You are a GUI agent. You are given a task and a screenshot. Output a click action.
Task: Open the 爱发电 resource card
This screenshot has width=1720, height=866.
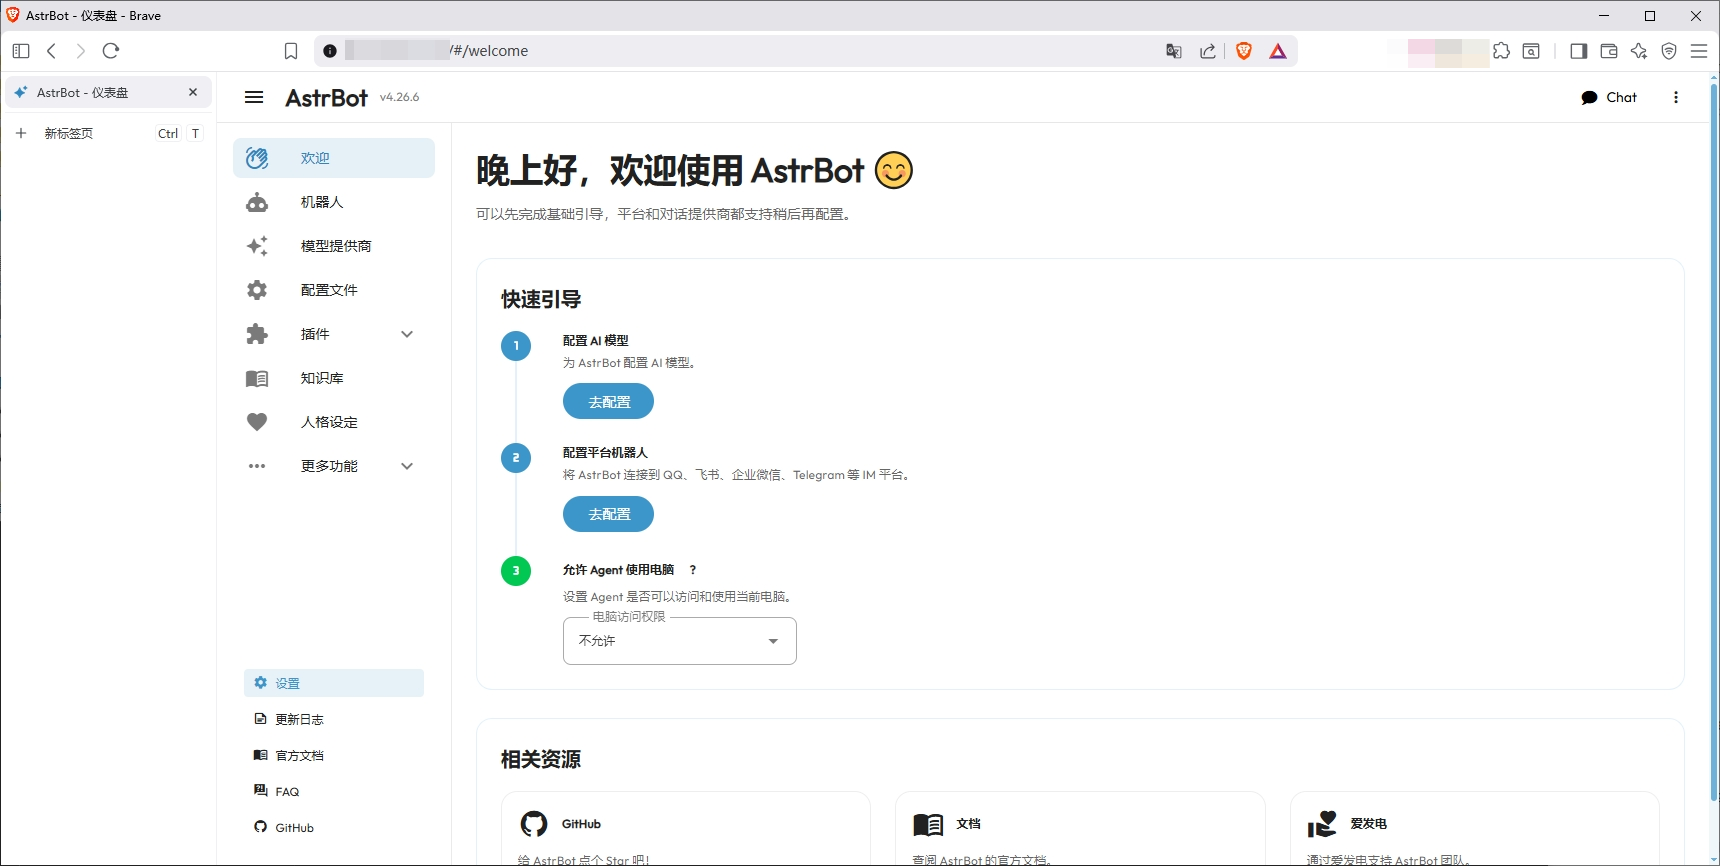(1475, 828)
